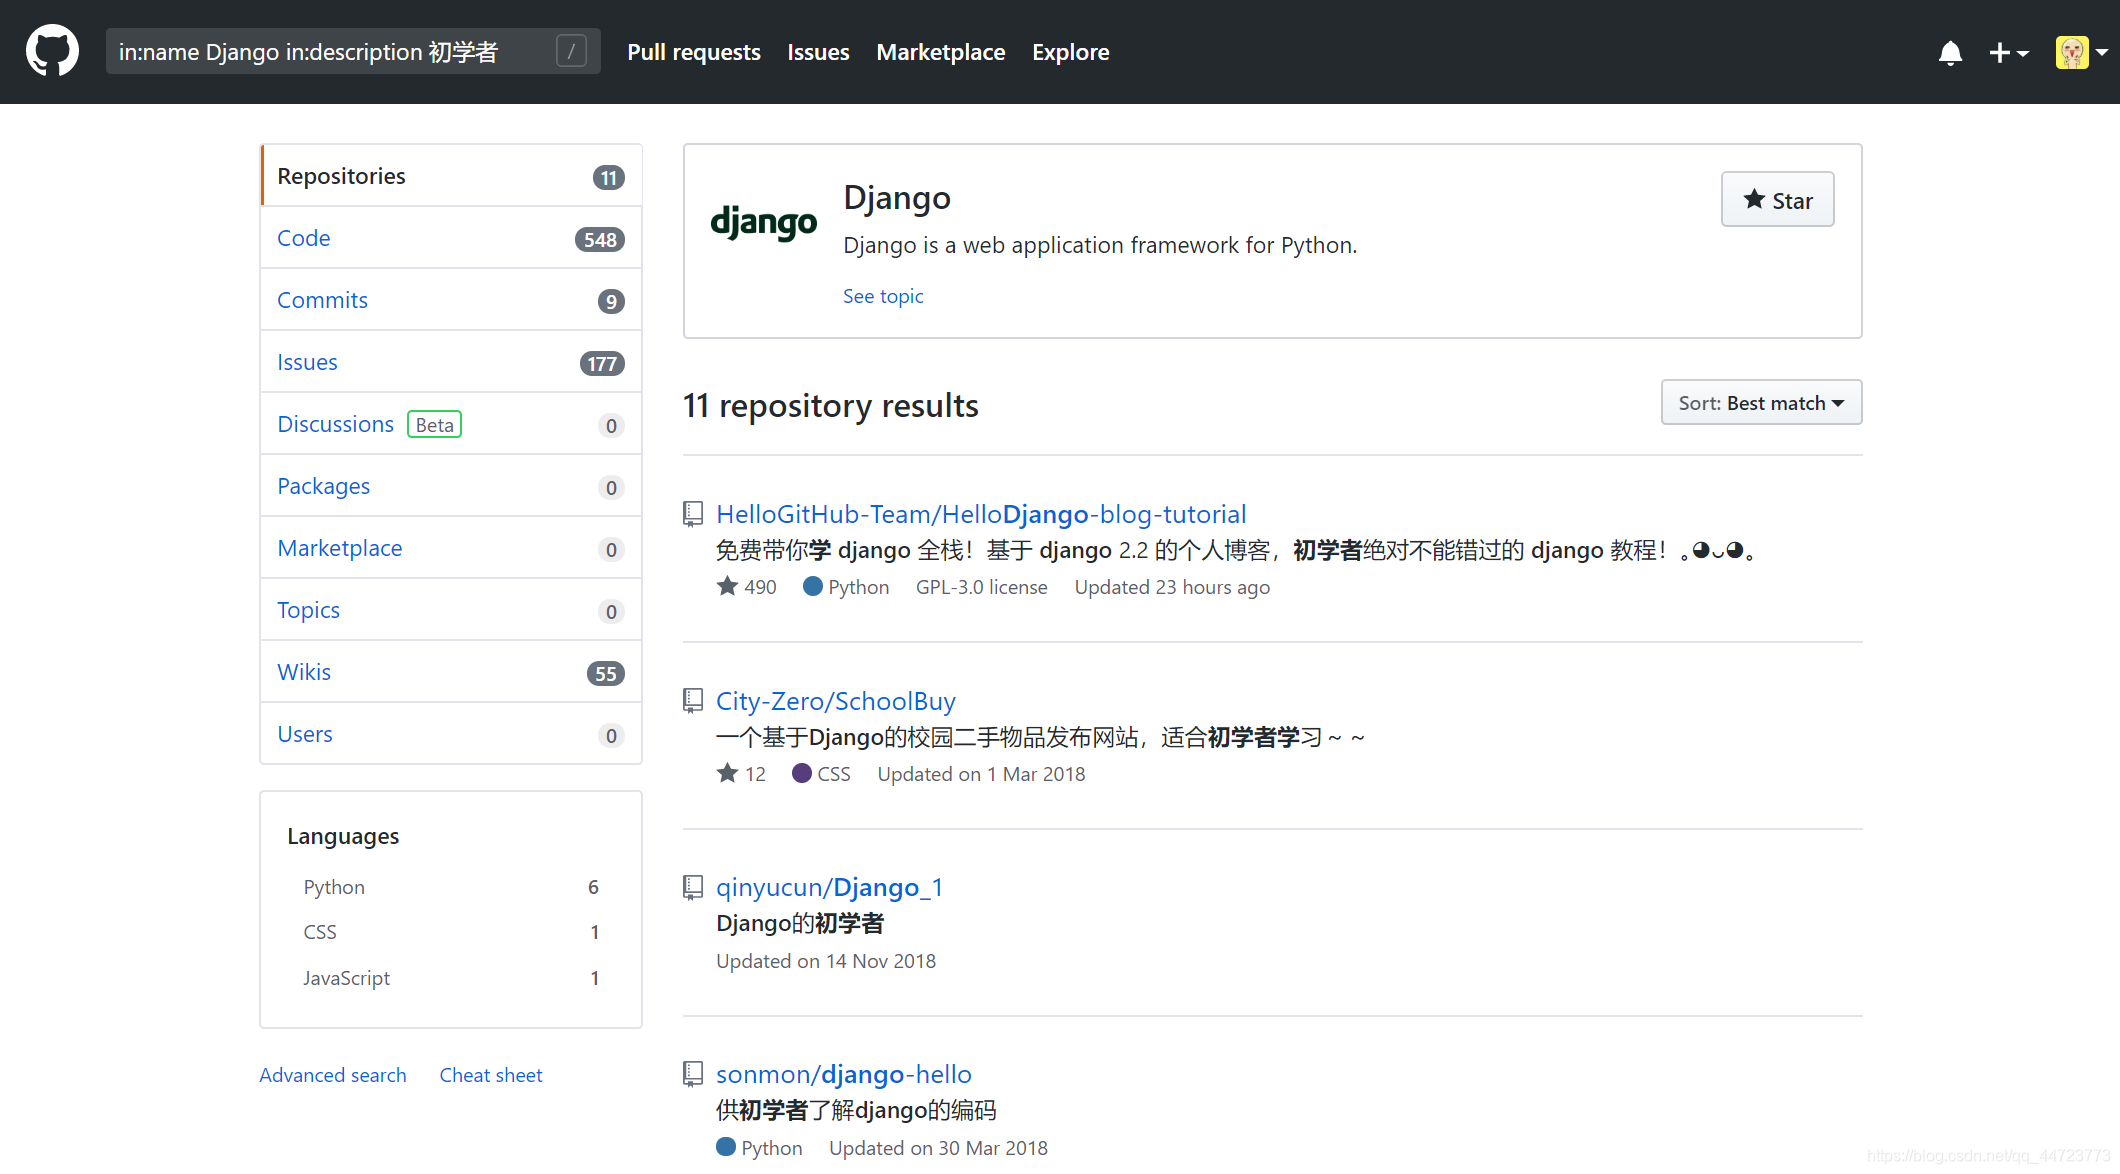Screen dimensions: 2120x1174
Task: Click 'Updated on 1 Mar 2018' text
Action: pos(981,774)
